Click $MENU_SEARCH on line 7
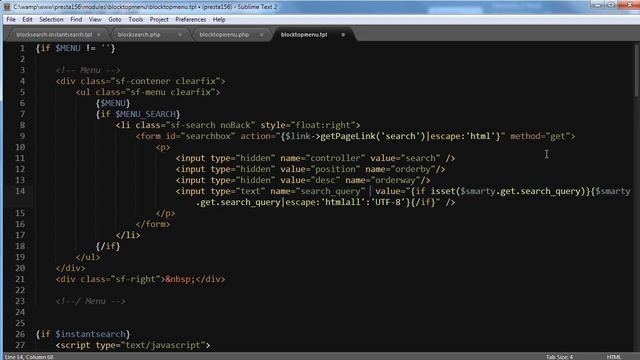 pyautogui.click(x=145, y=114)
